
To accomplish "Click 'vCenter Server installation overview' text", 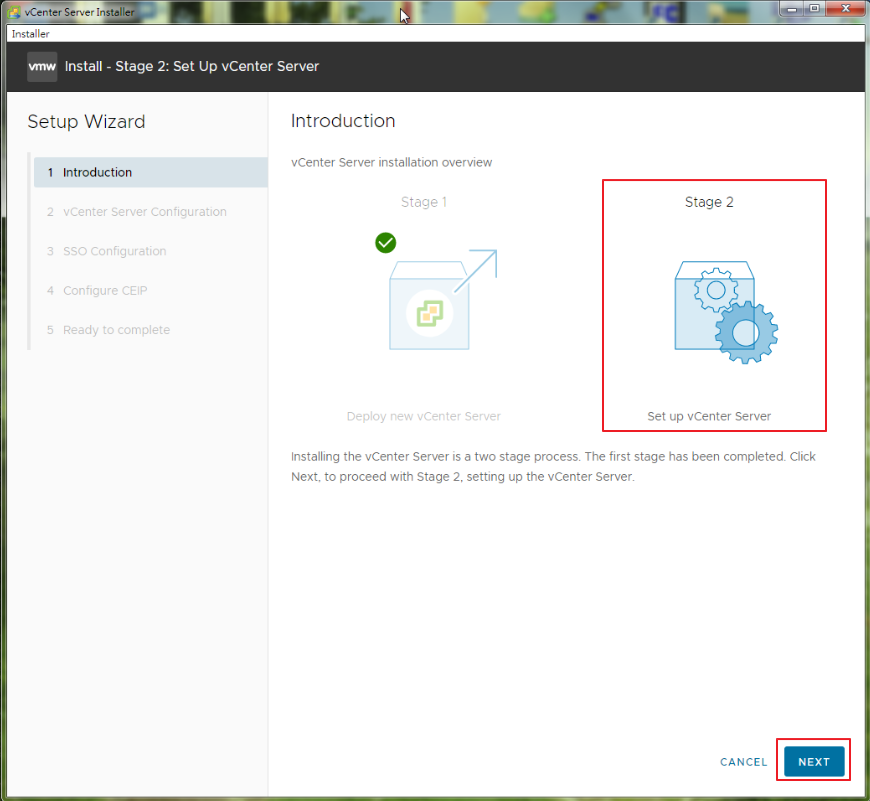I will [x=391, y=163].
